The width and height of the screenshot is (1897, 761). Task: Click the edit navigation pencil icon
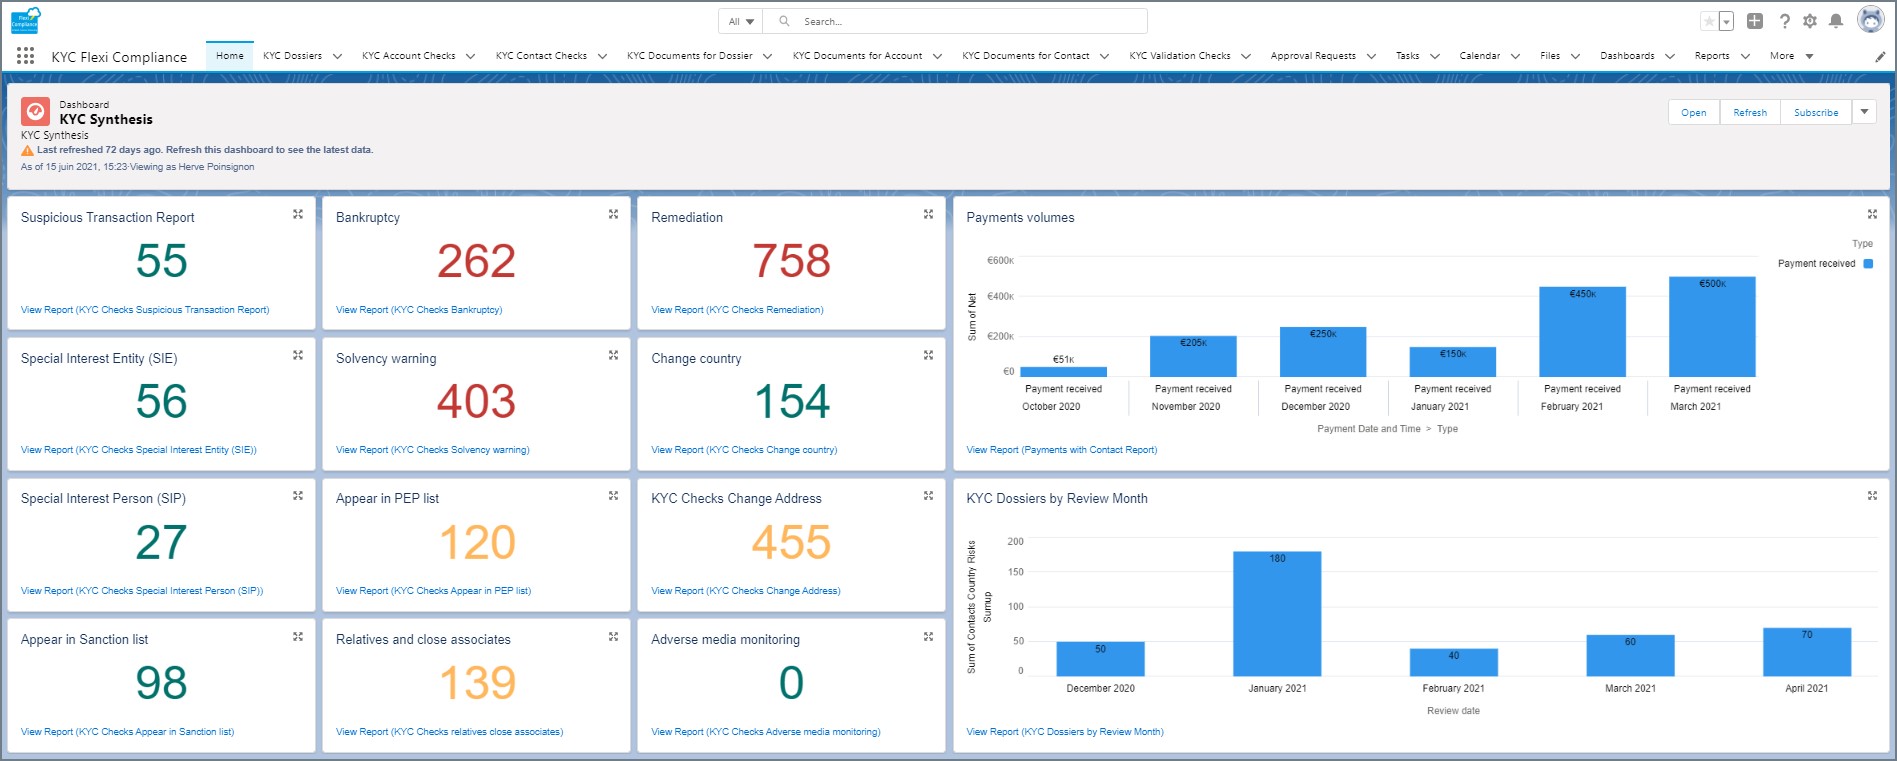(x=1880, y=57)
